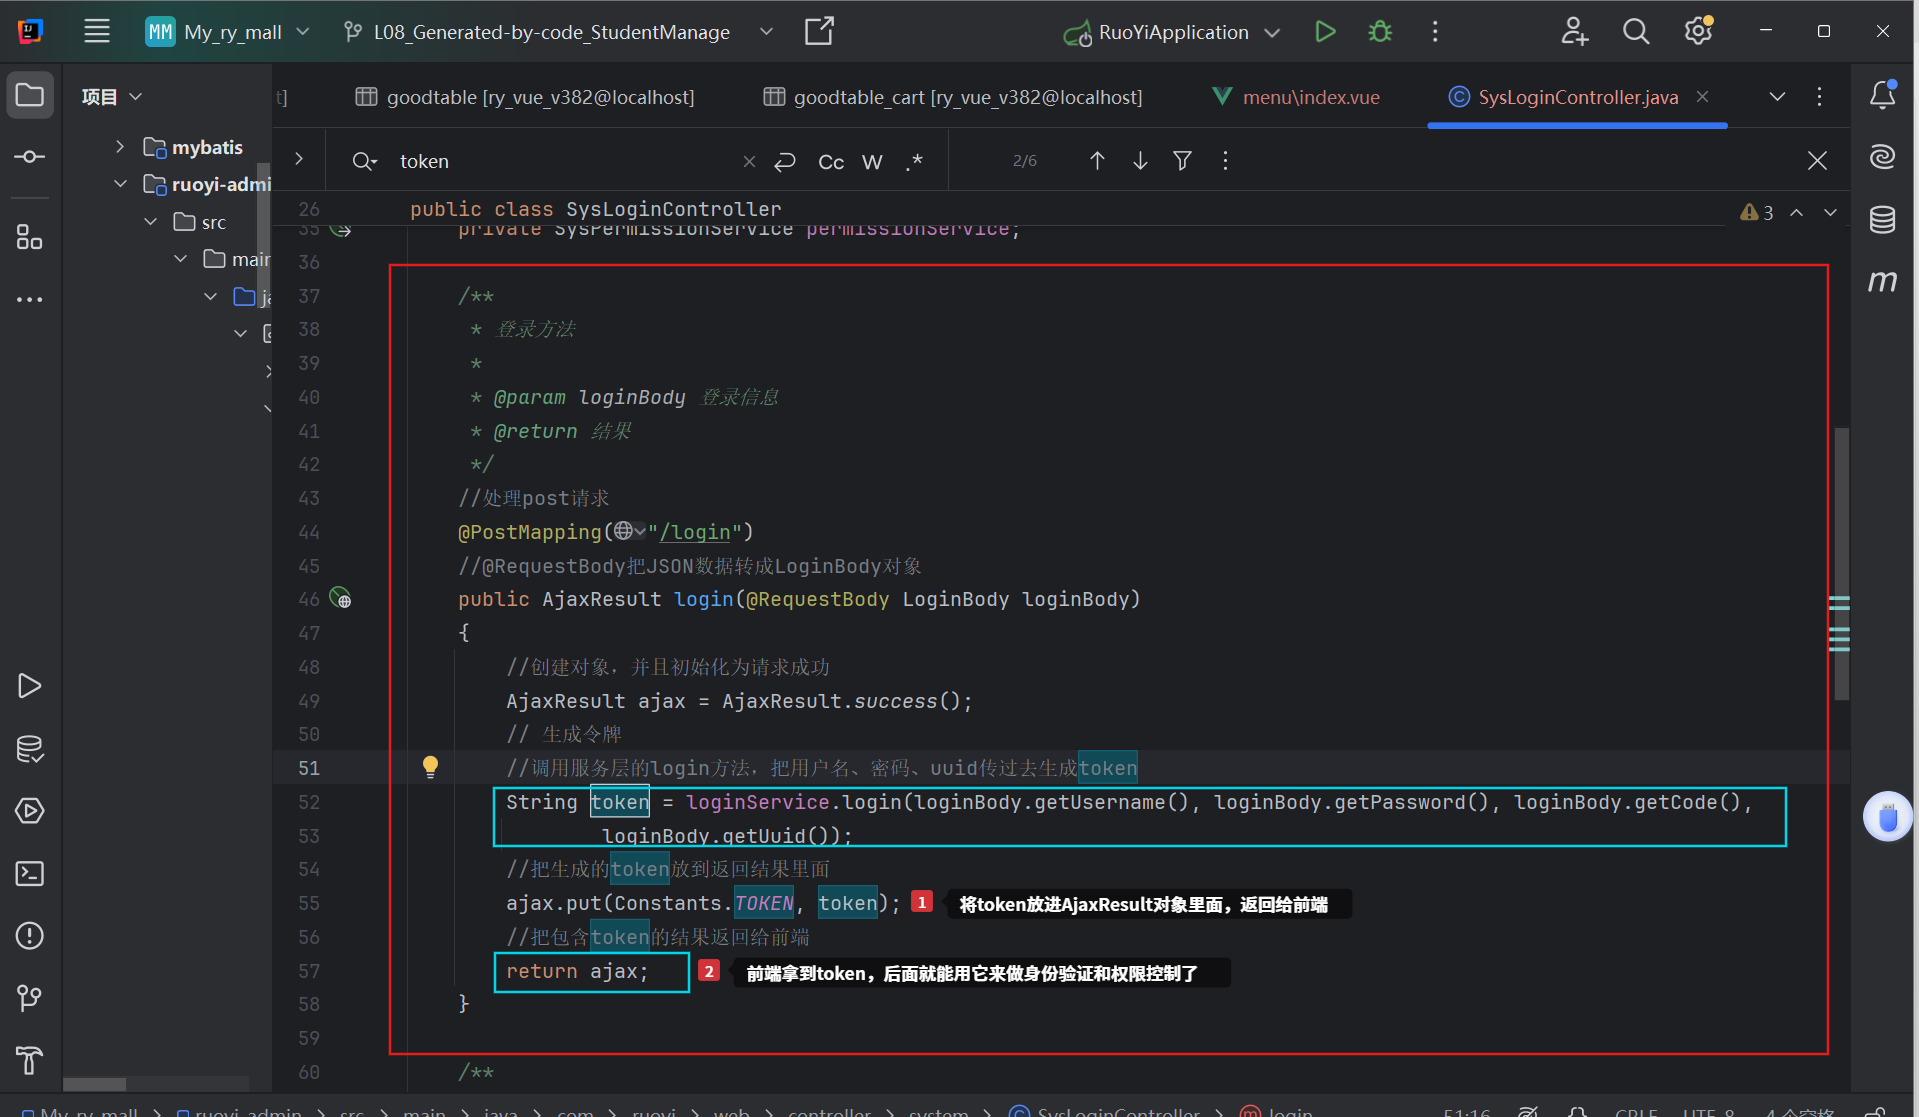Viewport: 1919px width, 1117px height.
Task: Show more tool windows ellipsis
Action: 30,299
